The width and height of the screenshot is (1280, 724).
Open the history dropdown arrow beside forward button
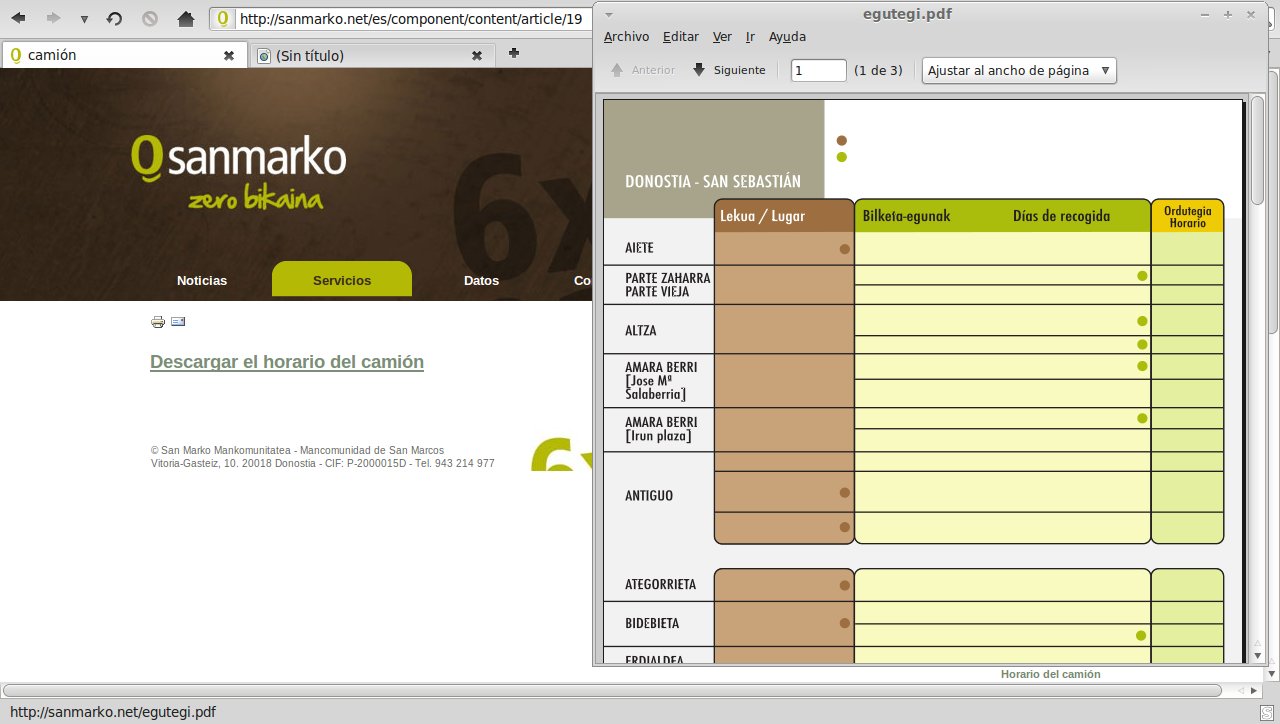(84, 19)
